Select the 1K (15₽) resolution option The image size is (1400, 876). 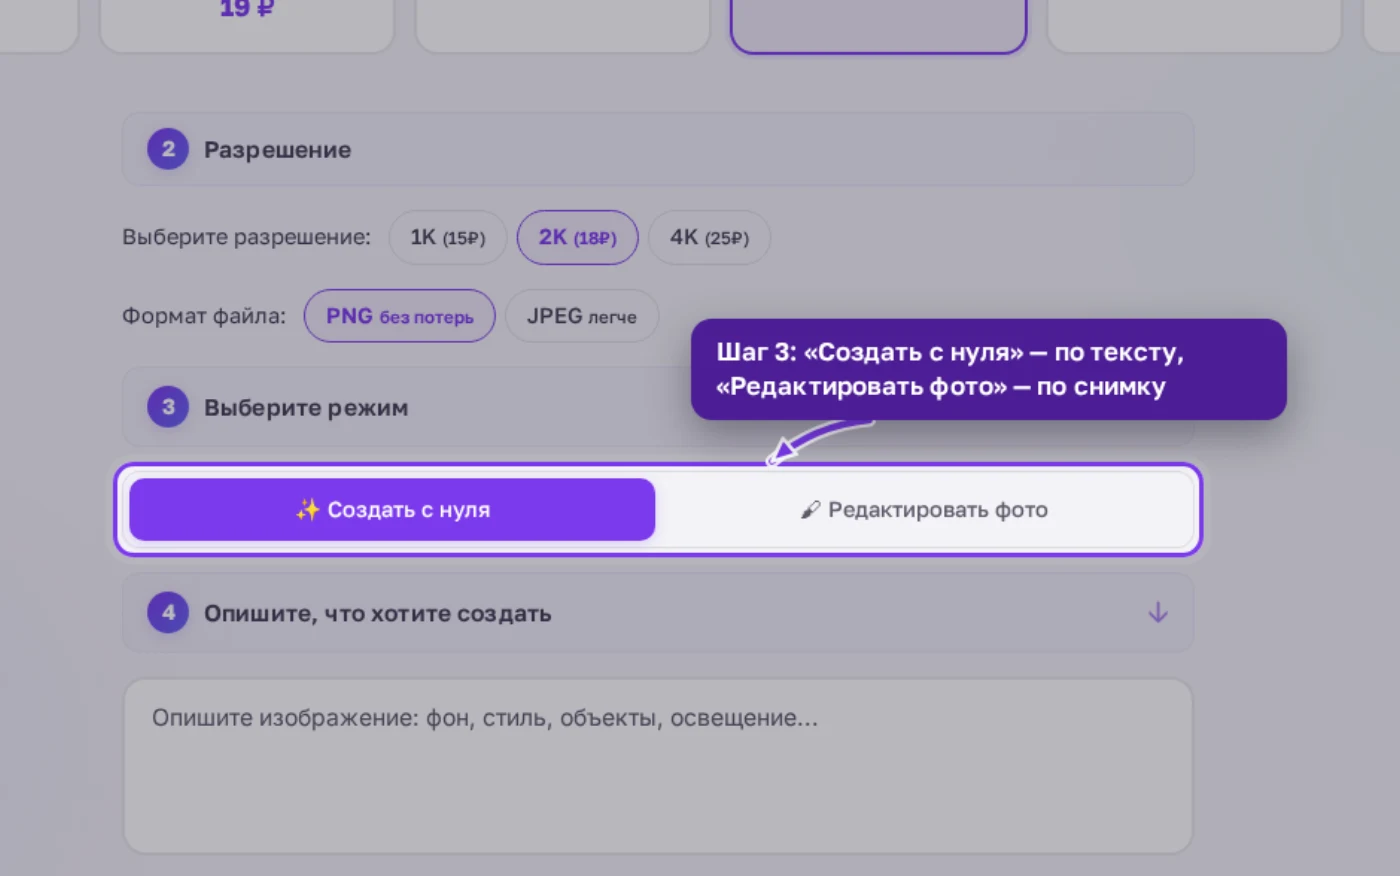[447, 238]
